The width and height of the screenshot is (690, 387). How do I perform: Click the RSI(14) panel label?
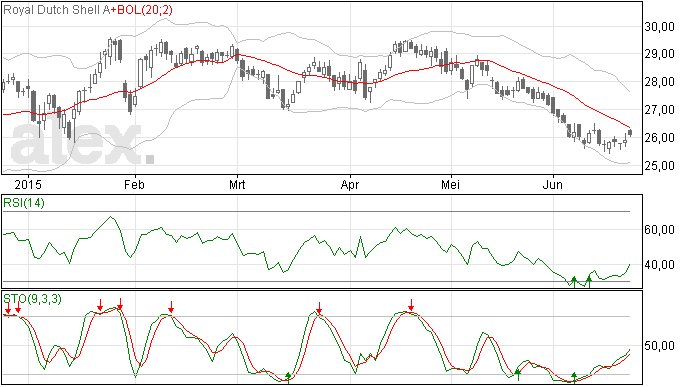click(24, 203)
